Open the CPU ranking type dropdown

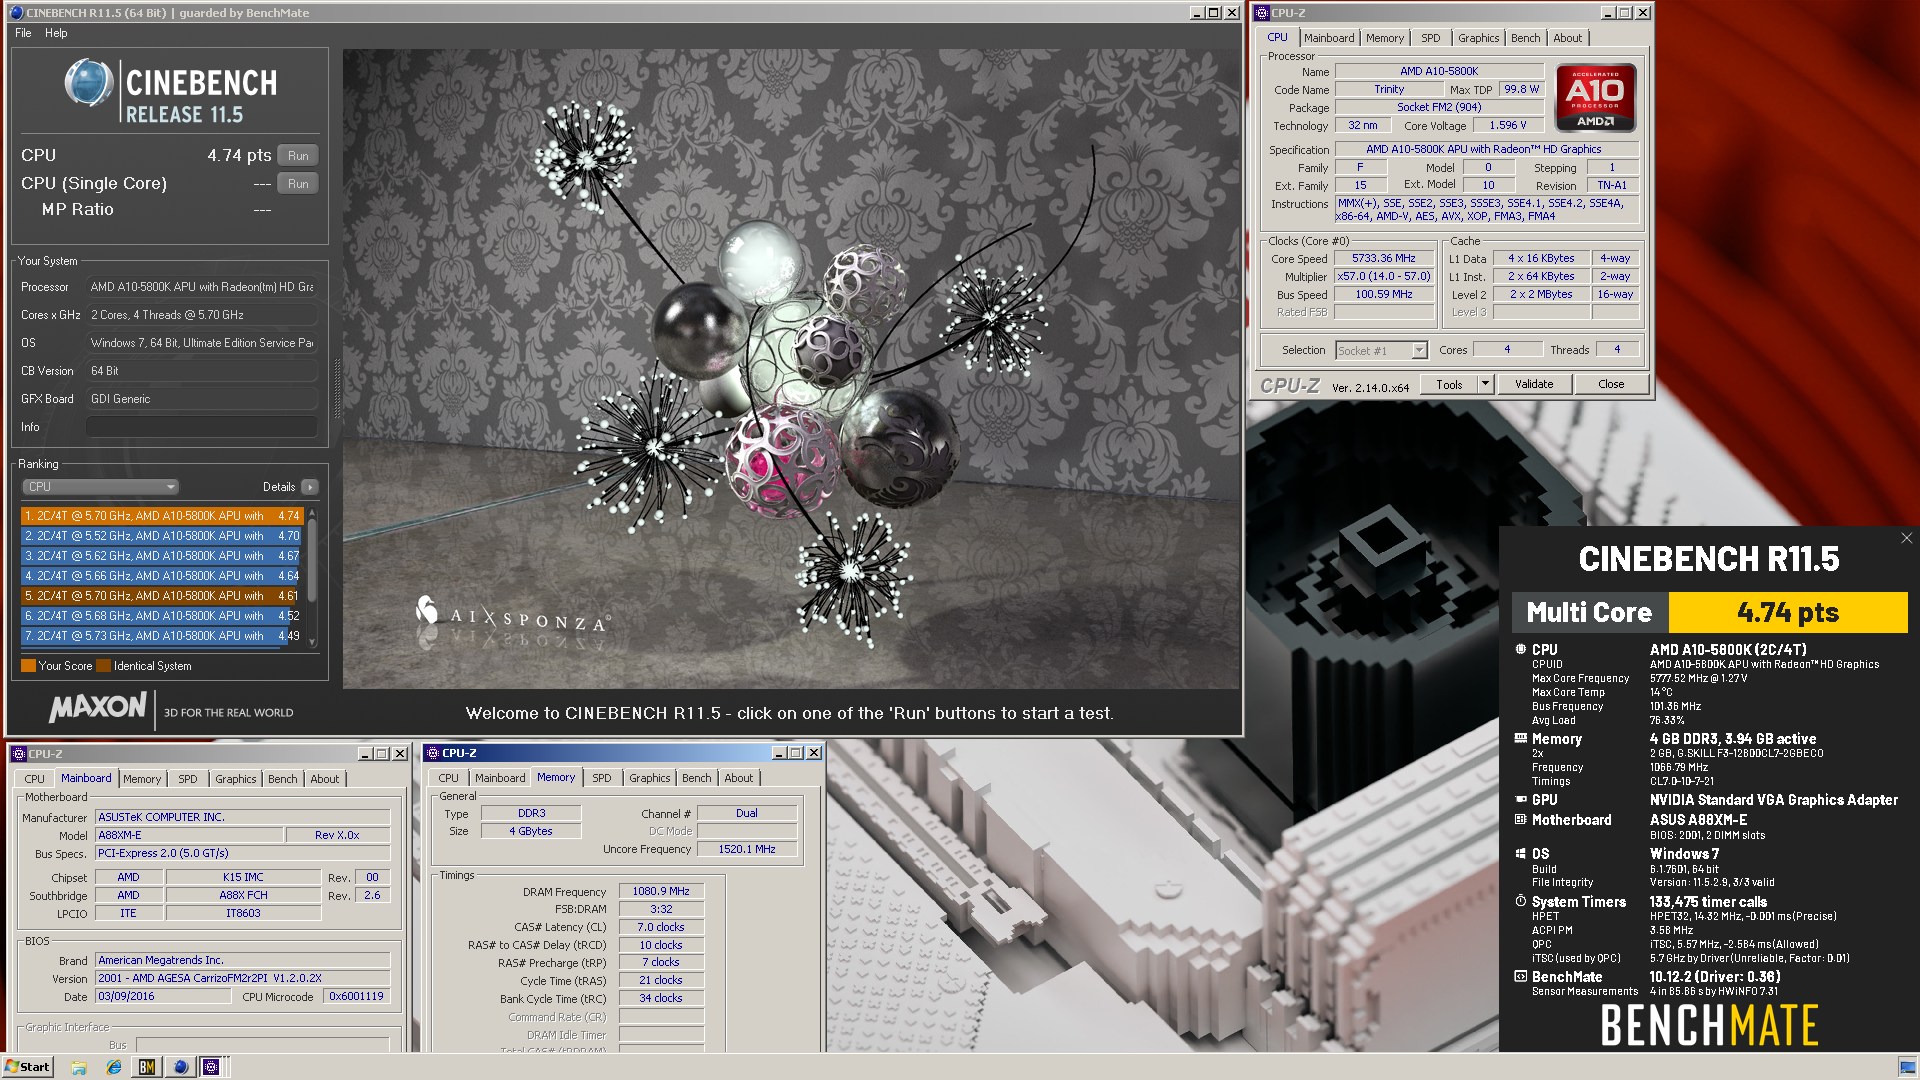click(x=100, y=487)
